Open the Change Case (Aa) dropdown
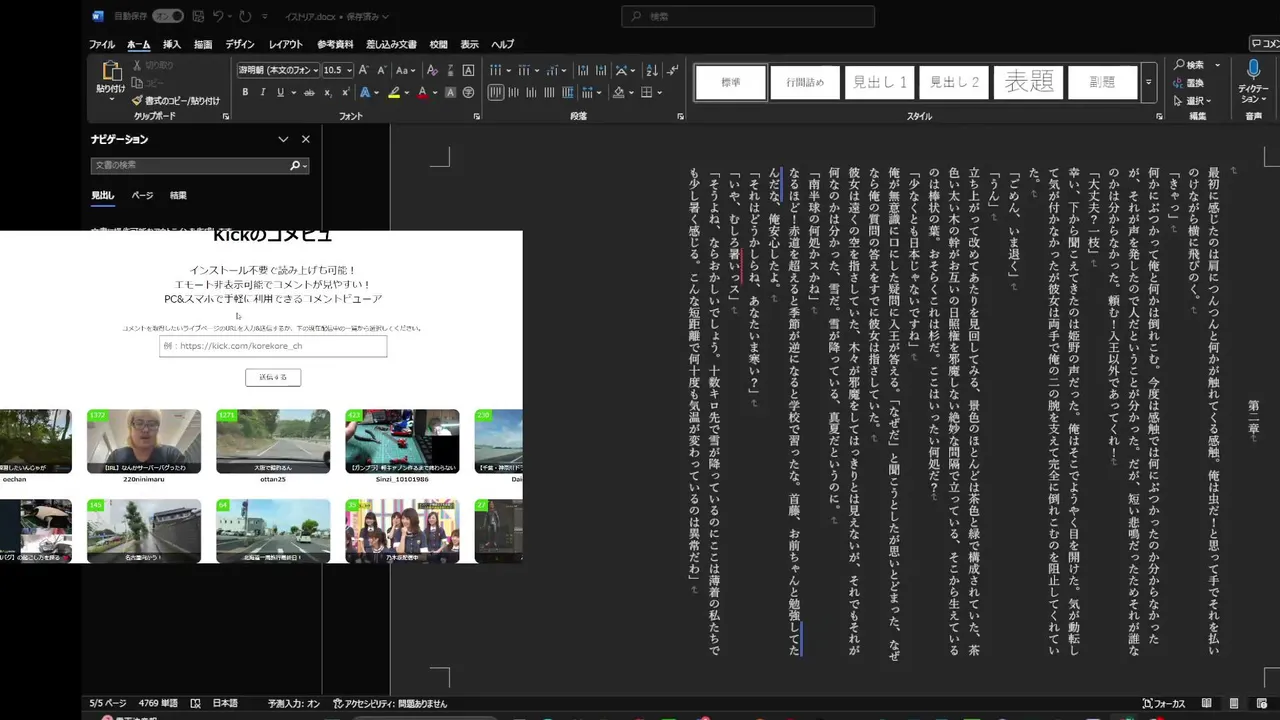This screenshot has width=1280, height=720. point(405,70)
